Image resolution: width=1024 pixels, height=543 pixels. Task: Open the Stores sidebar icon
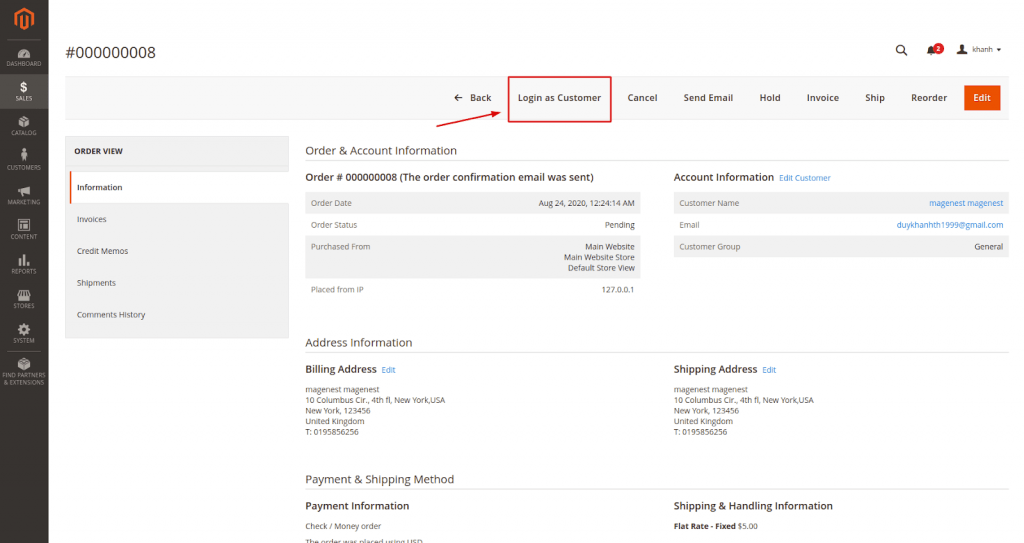click(x=24, y=299)
